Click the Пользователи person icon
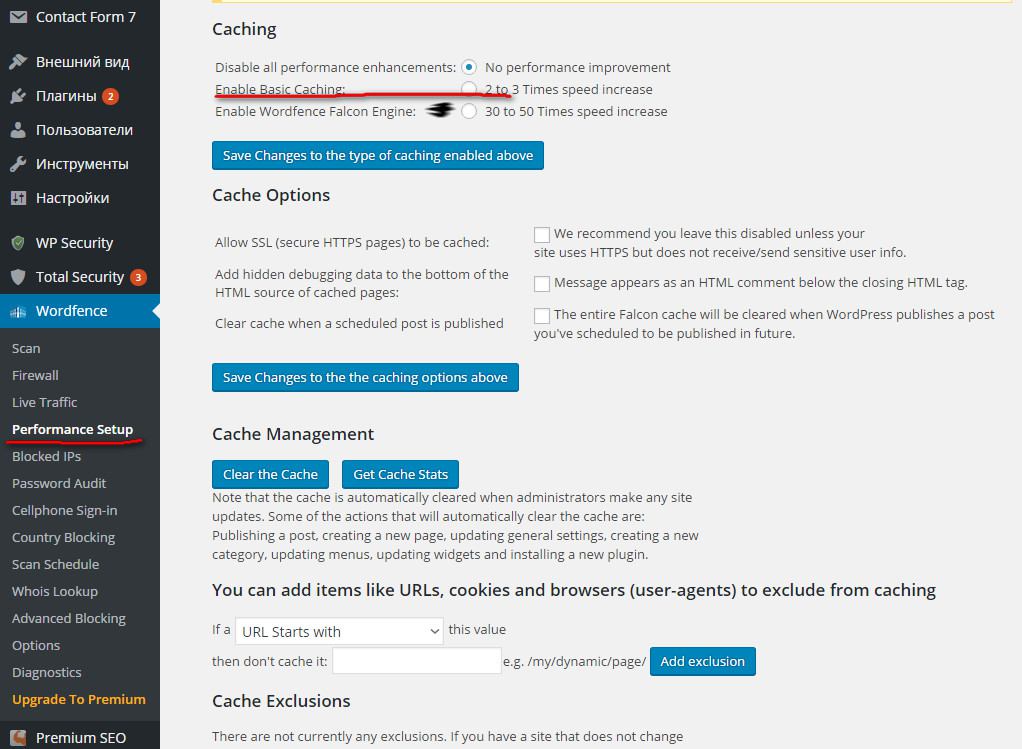 pos(18,130)
